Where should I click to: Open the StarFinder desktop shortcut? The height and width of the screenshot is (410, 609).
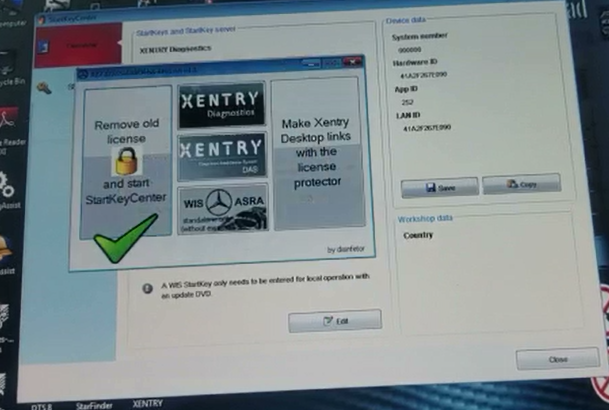(x=94, y=406)
